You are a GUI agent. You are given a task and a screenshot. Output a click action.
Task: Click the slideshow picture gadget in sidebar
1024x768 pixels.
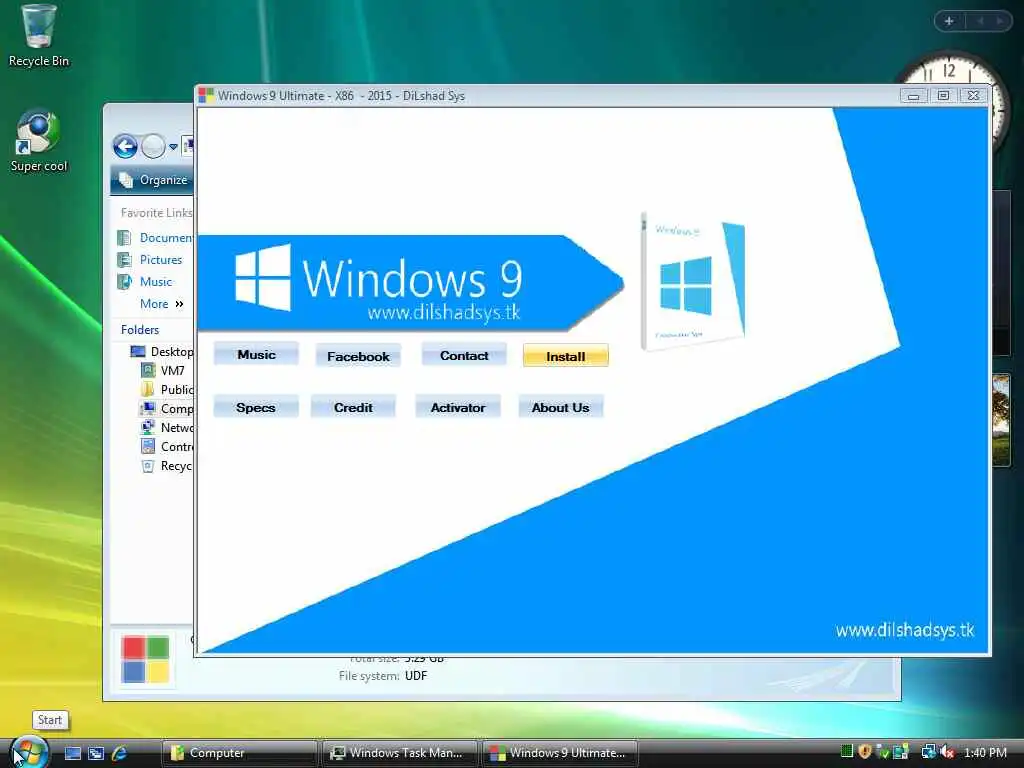(x=1000, y=419)
